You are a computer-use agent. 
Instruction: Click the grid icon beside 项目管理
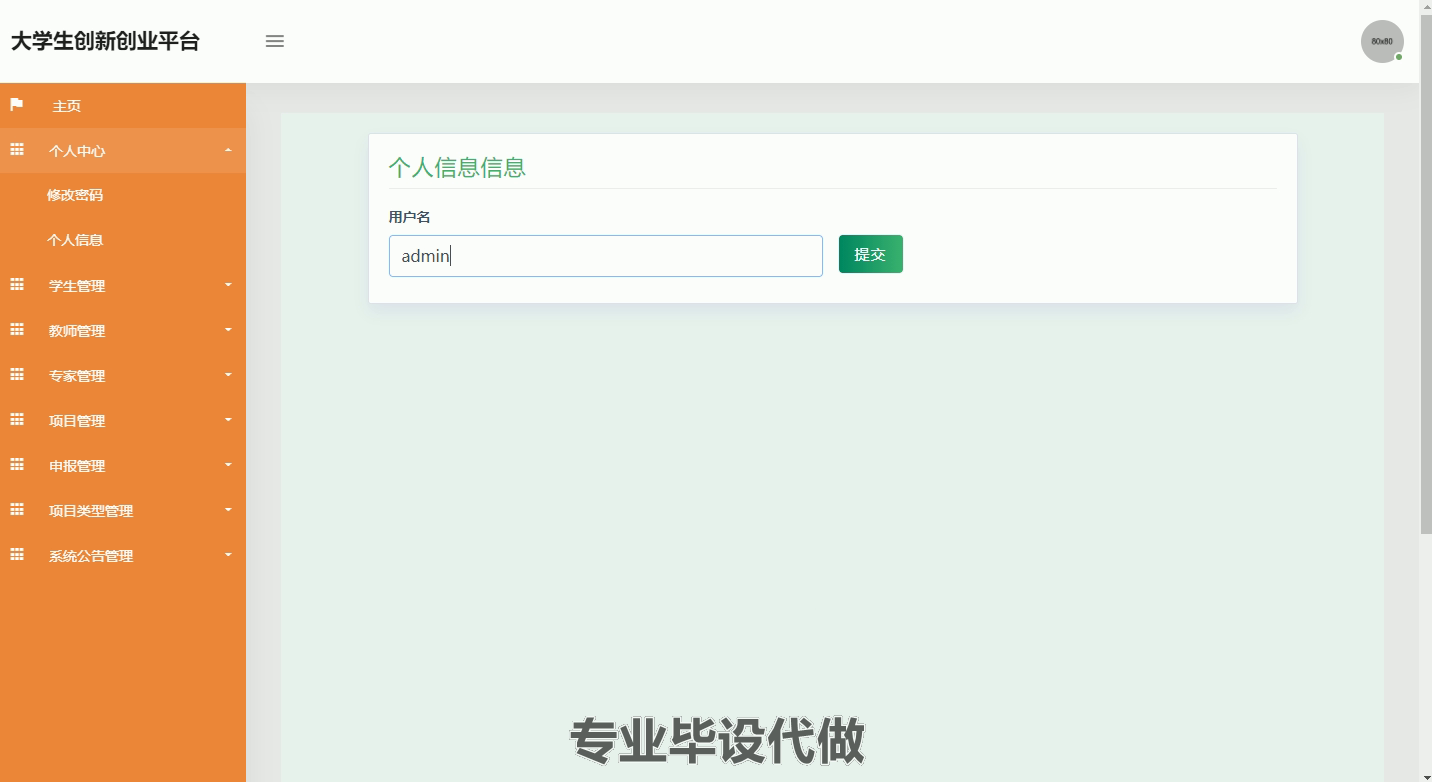[17, 420]
